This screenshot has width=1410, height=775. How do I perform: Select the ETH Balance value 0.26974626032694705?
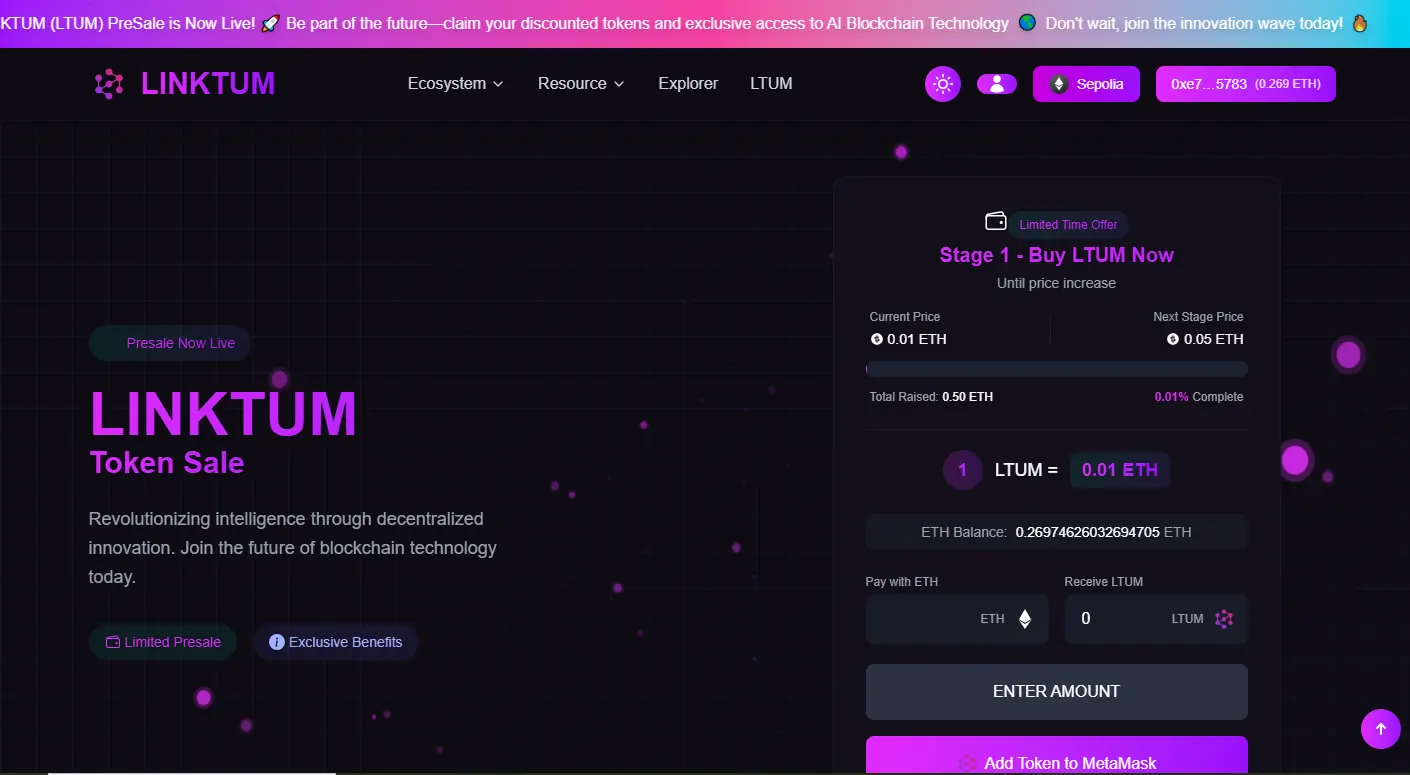pyautogui.click(x=1088, y=532)
